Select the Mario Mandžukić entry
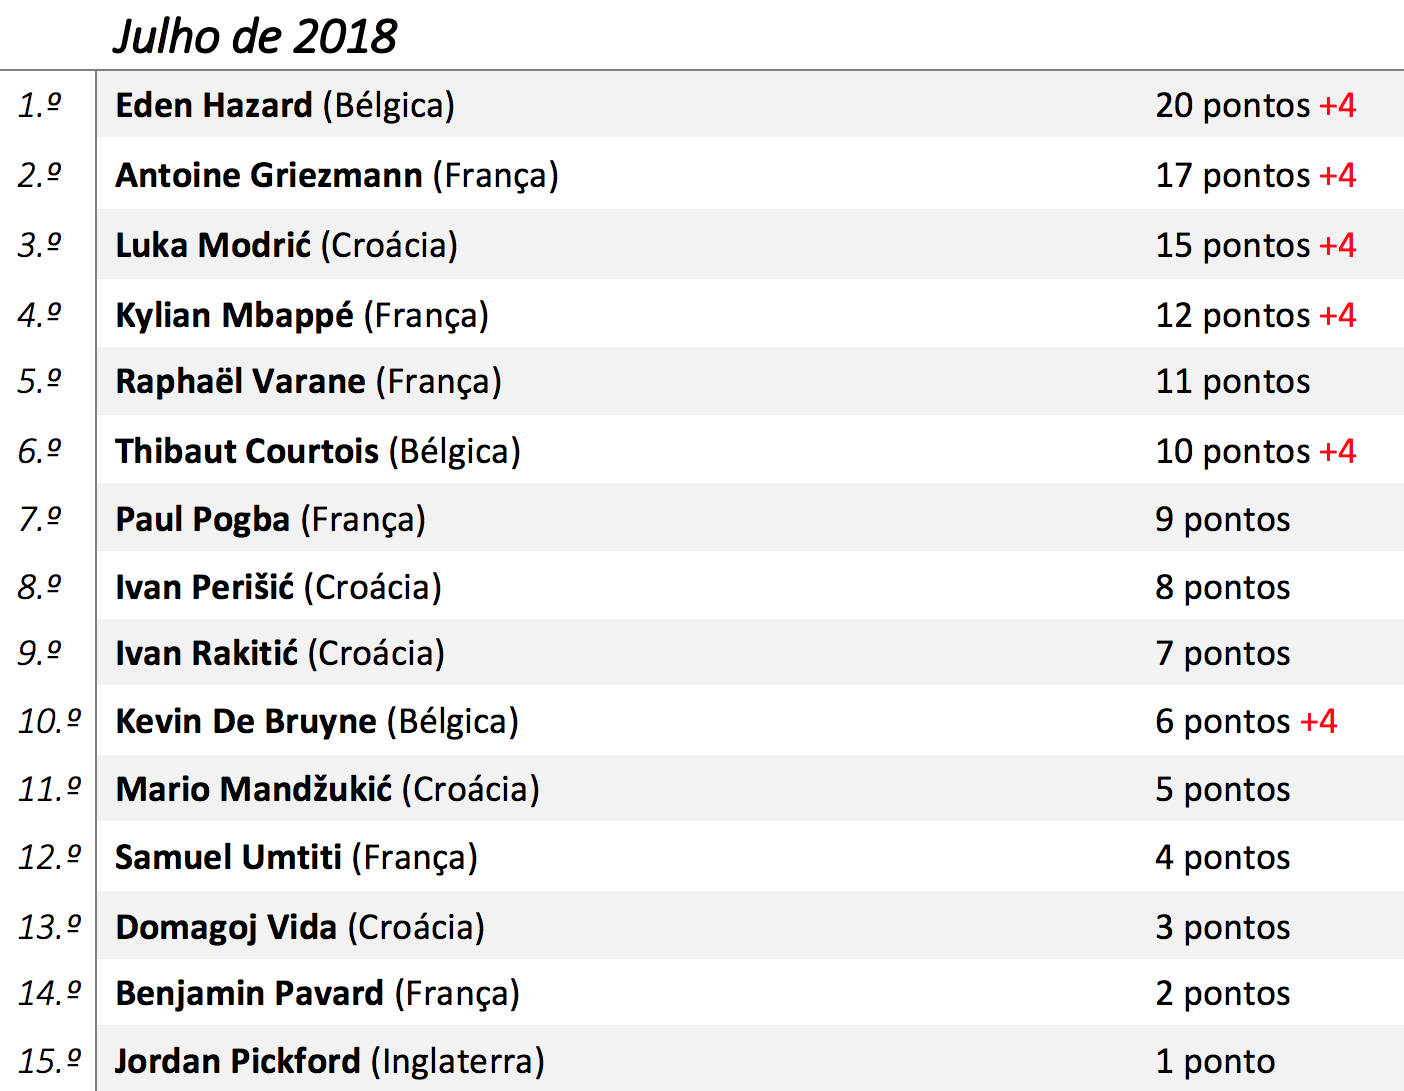 point(254,789)
